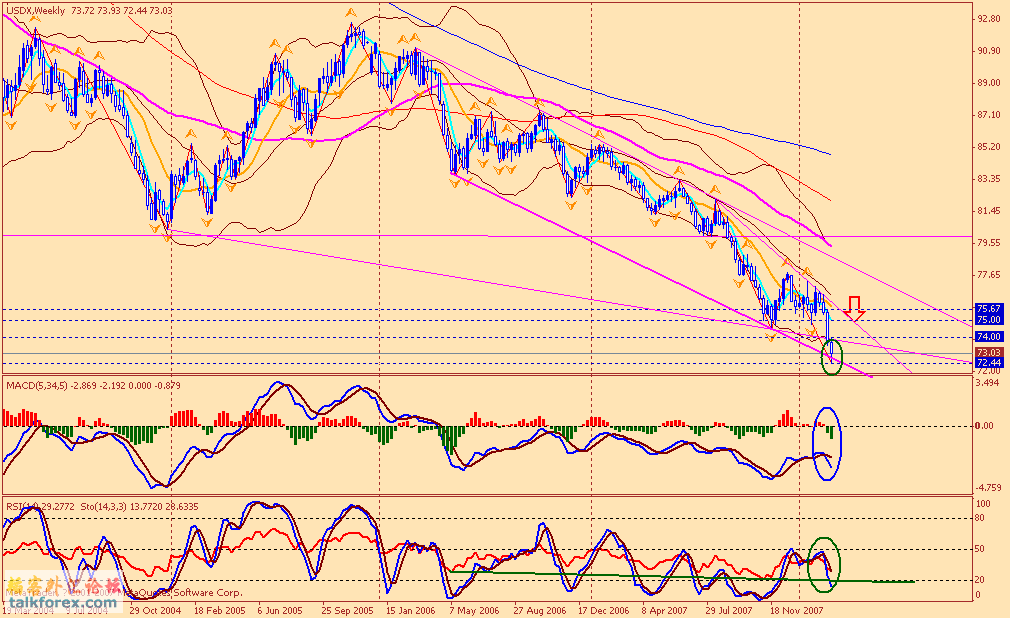Viewport: 1010px width, 618px height.
Task: Select the 25 Sep 2005 date label
Action: pyautogui.click(x=347, y=610)
